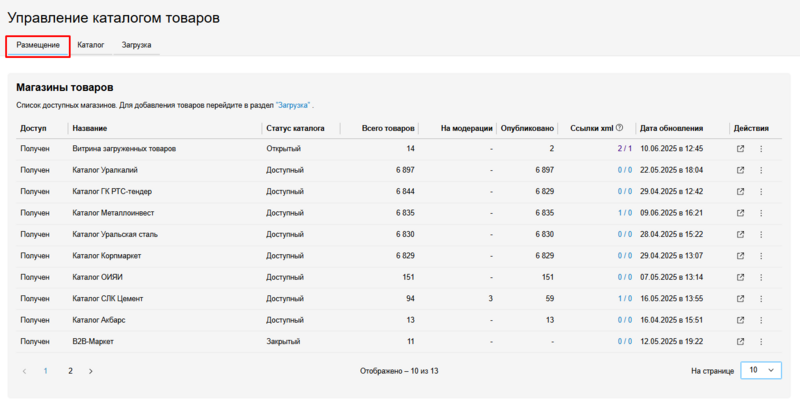Open three-dot menu for Каталог ОИЯИ

[761, 277]
